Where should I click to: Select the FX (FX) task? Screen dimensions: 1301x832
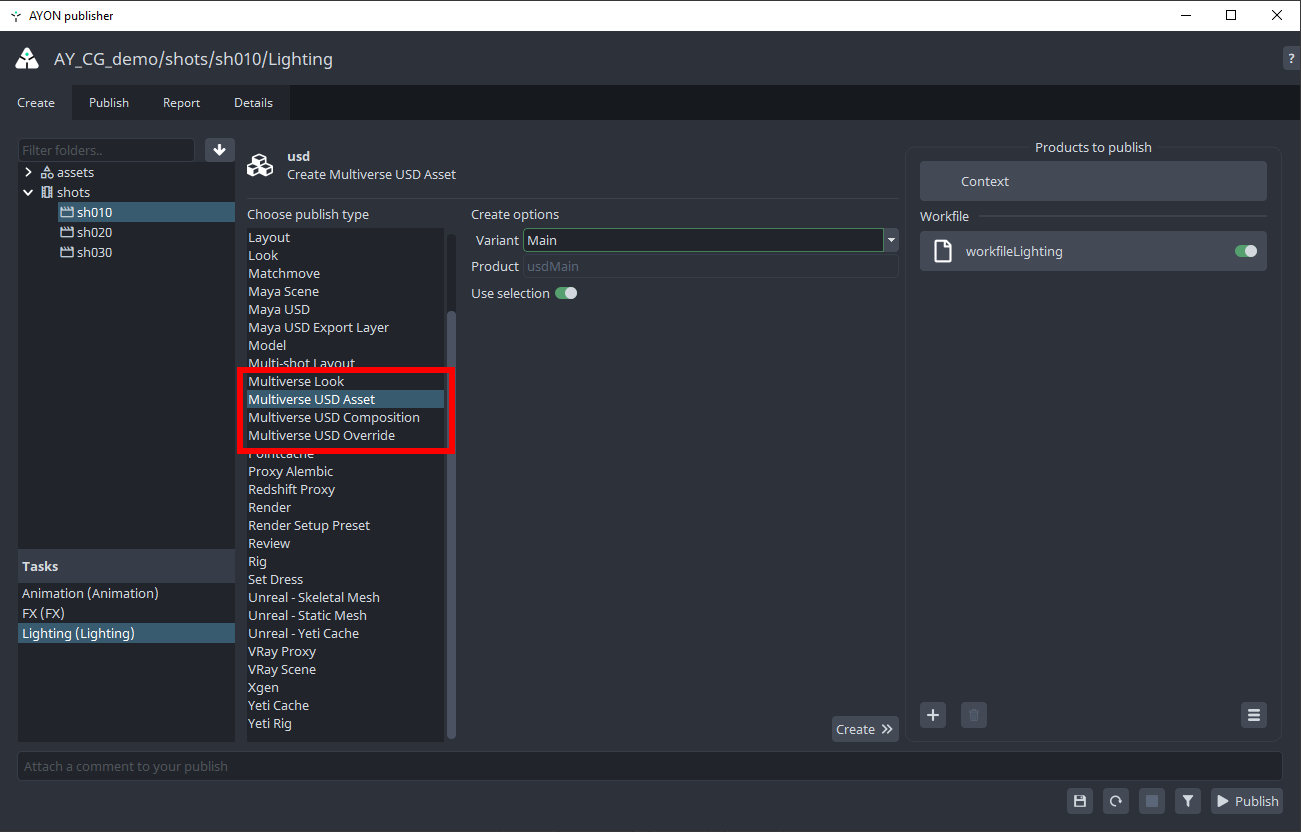(x=126, y=613)
